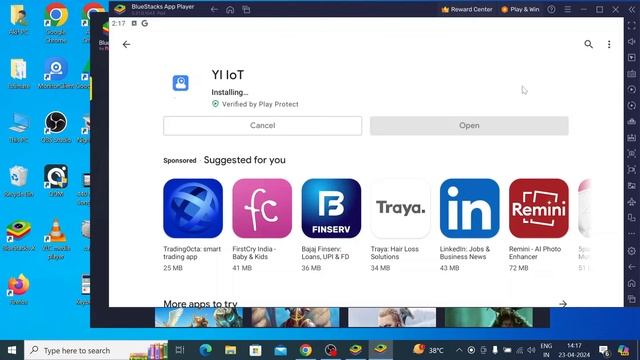Click the 38°C weather widget

[x=428, y=350]
